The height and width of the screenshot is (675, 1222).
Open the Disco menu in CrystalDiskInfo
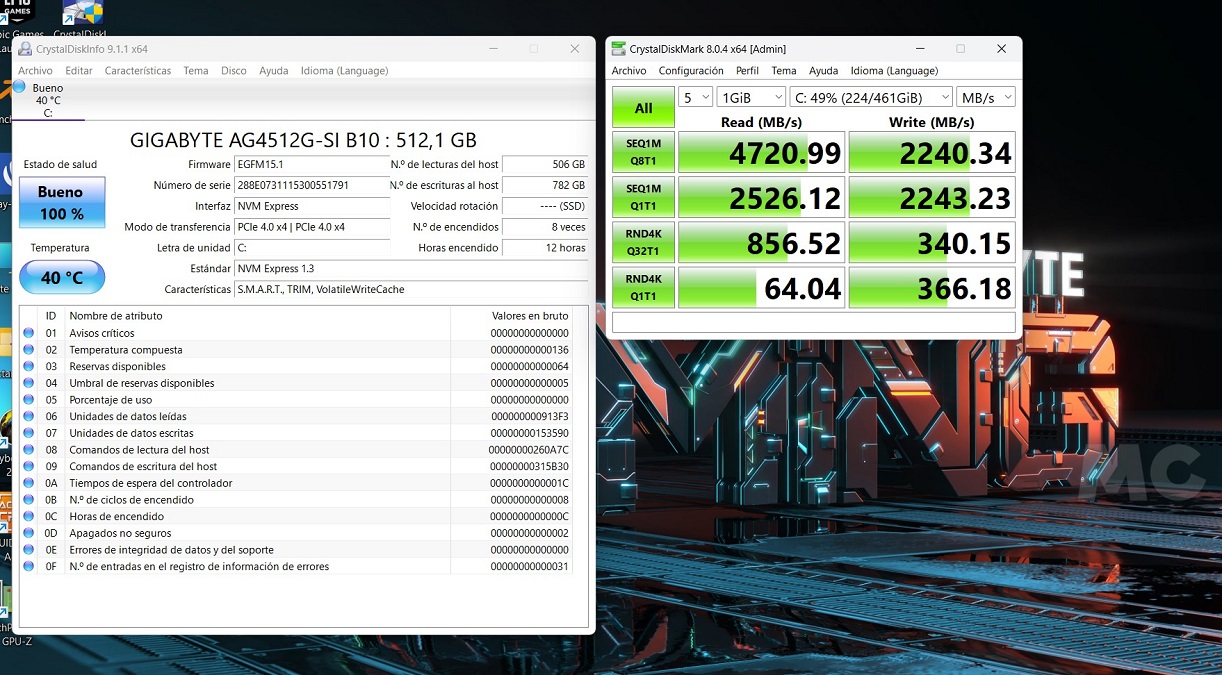pyautogui.click(x=233, y=71)
